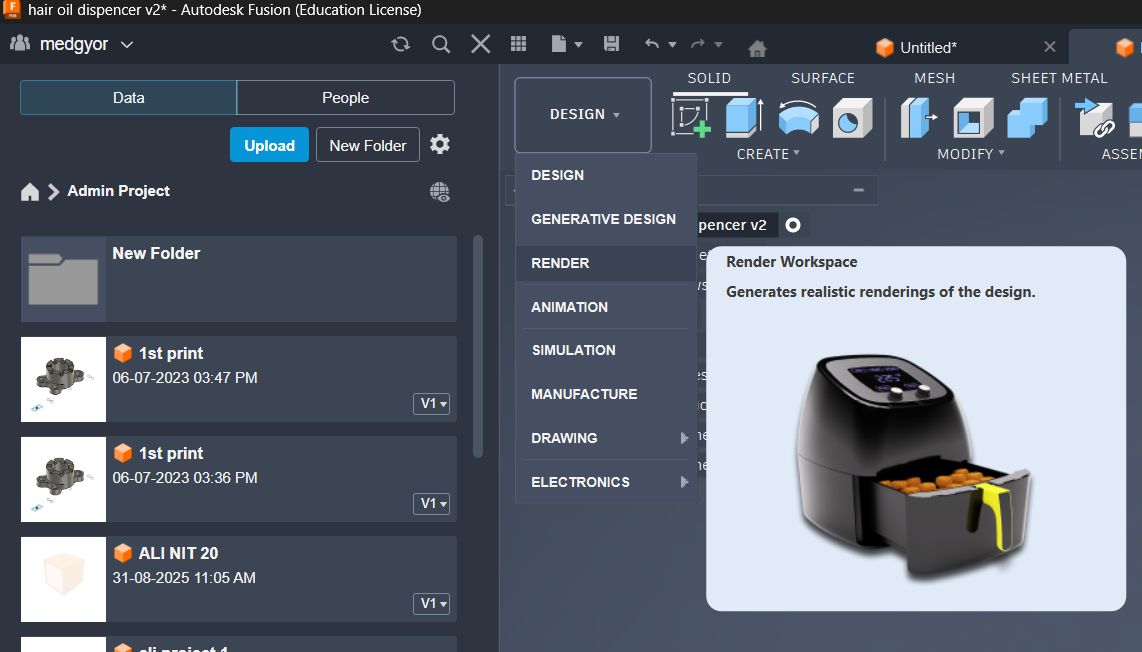Click the Undo arrow
This screenshot has width=1142, height=652.
652,44
